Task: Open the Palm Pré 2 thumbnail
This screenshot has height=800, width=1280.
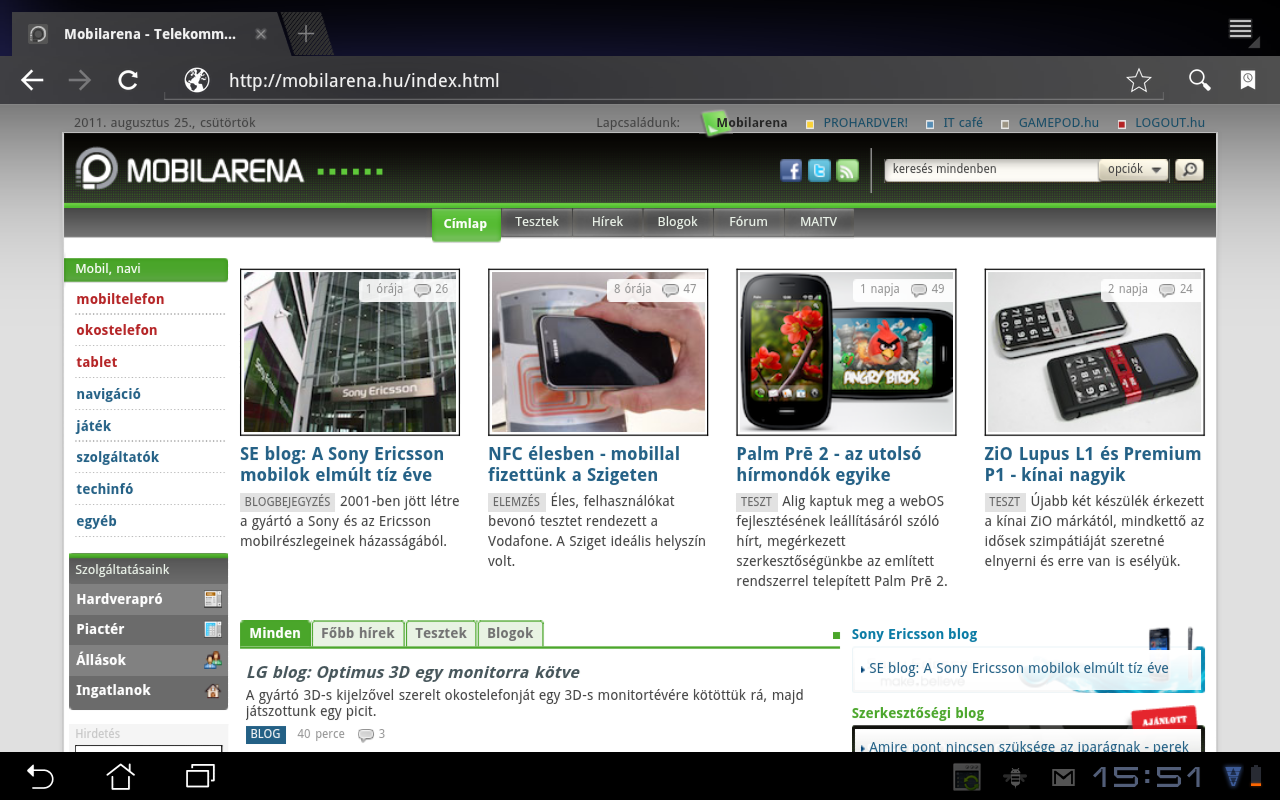Action: [846, 352]
